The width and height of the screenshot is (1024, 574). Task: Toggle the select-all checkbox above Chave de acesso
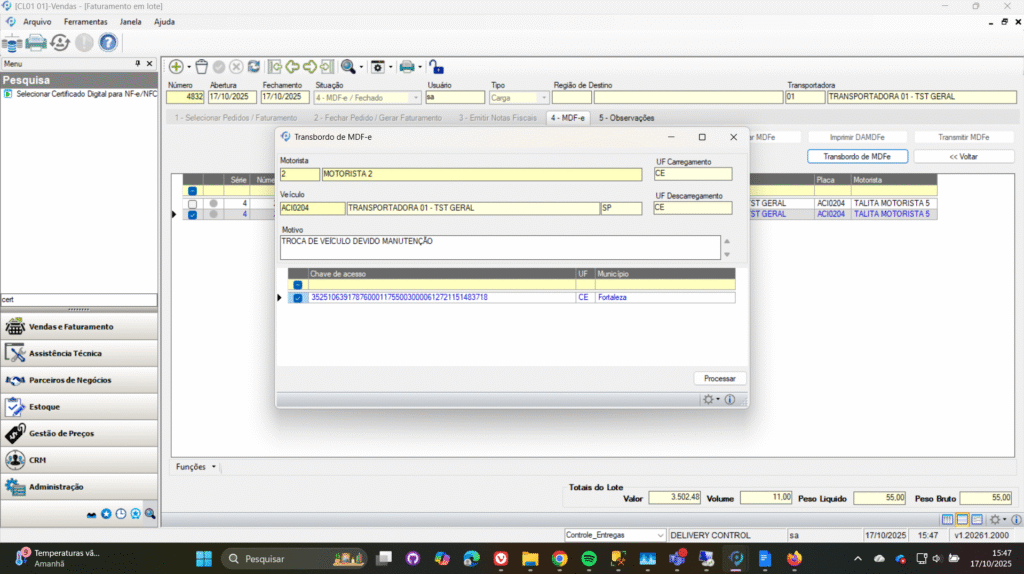(x=297, y=285)
